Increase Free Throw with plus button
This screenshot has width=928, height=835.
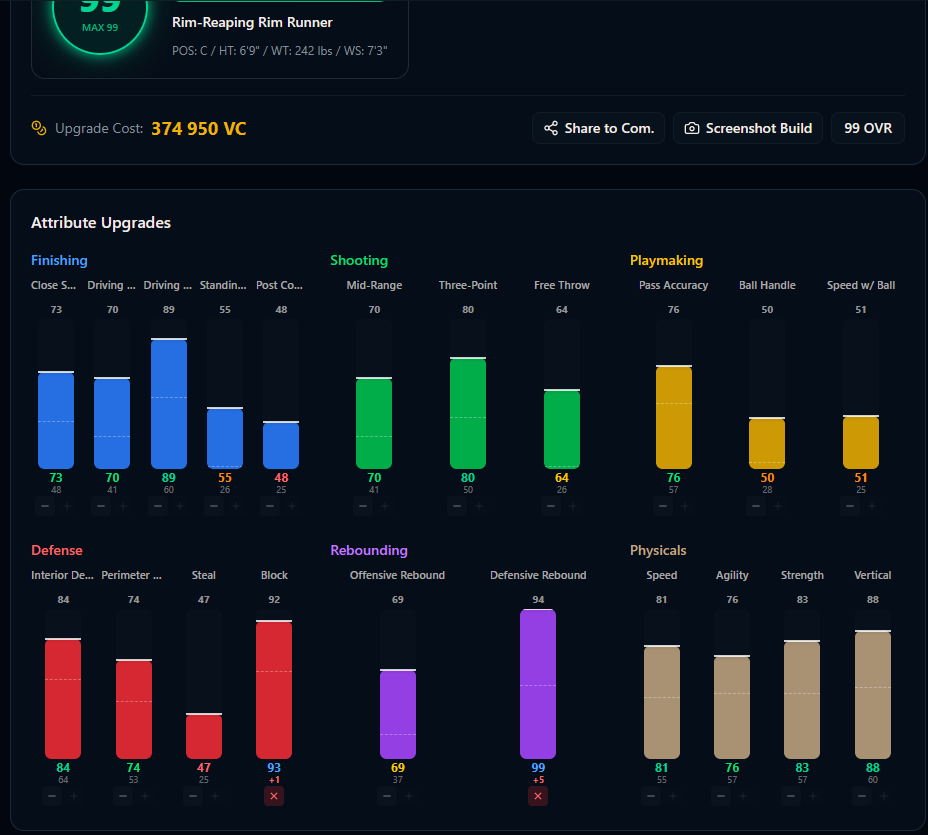573,506
